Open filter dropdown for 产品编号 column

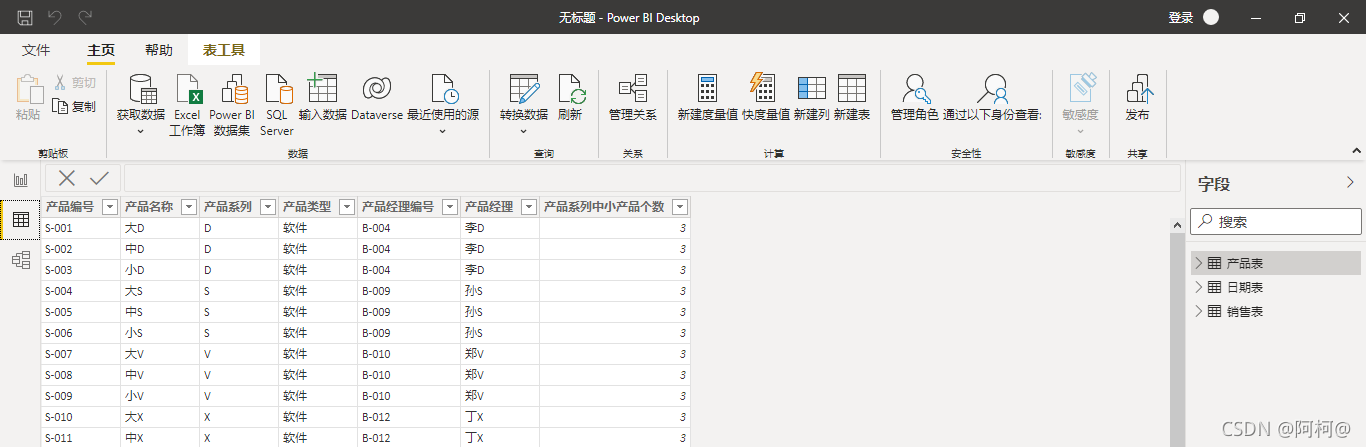tap(110, 207)
